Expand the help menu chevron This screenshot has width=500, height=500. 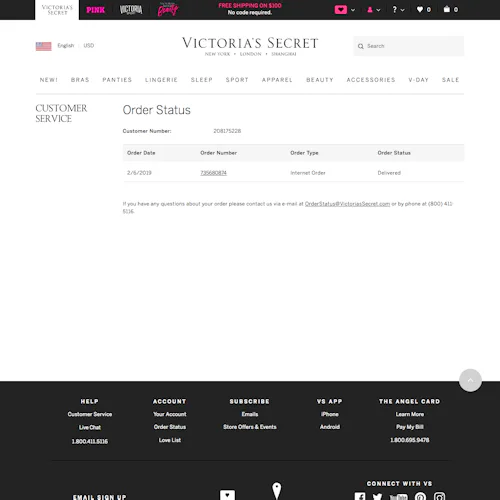403,10
